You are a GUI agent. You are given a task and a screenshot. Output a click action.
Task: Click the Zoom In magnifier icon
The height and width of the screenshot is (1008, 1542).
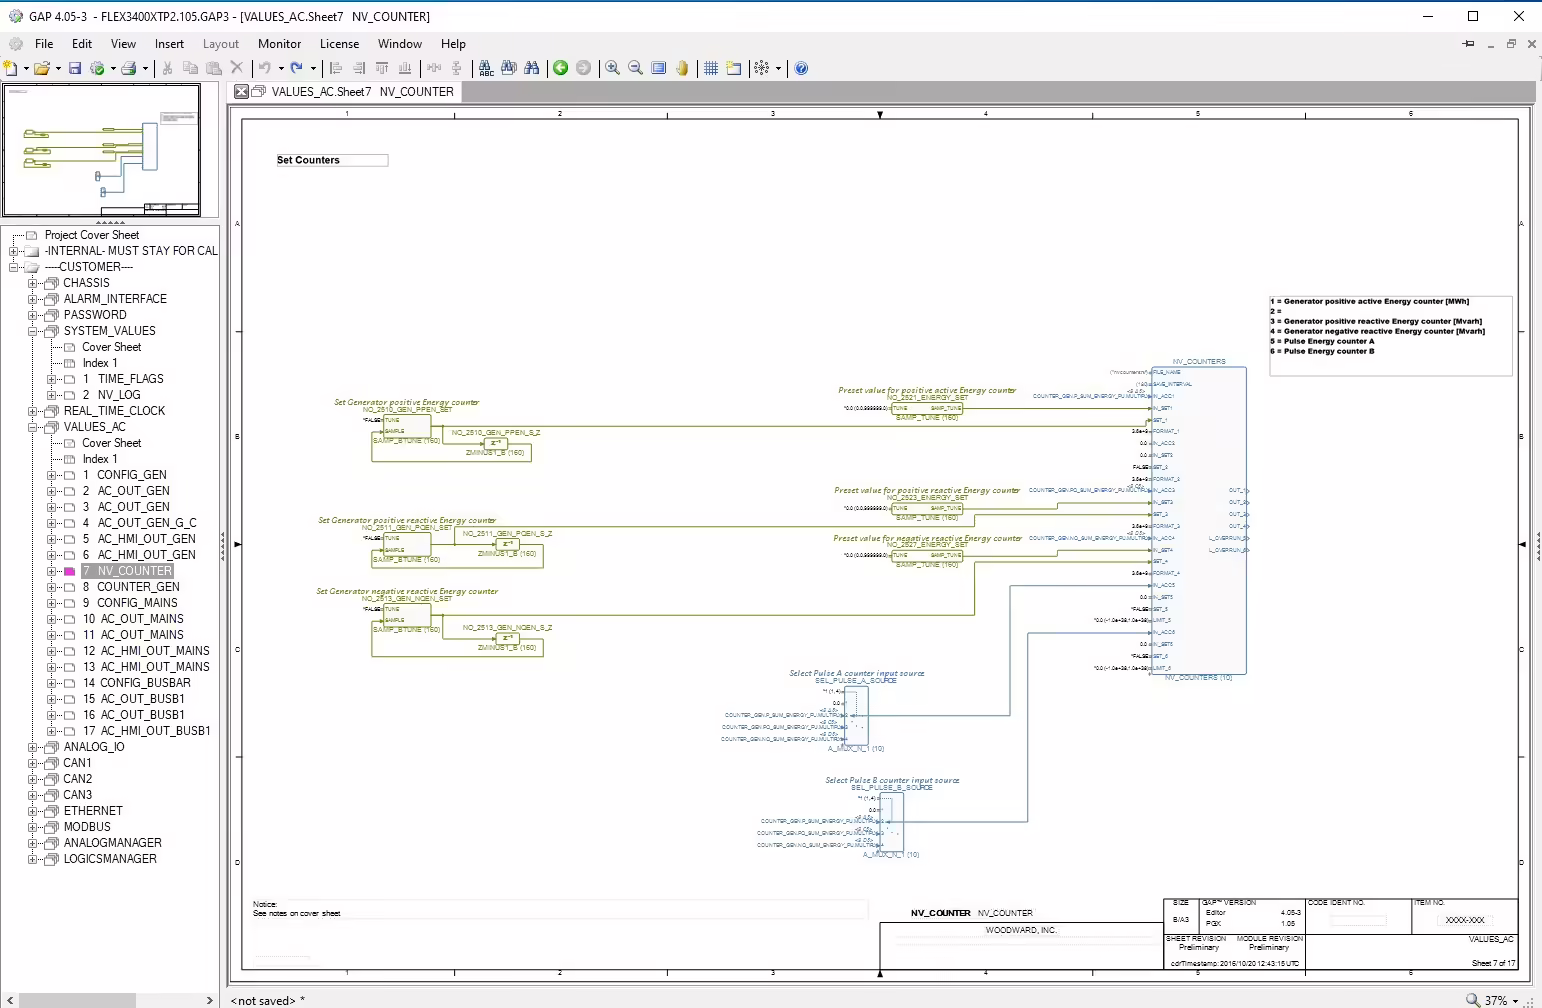[x=612, y=68]
